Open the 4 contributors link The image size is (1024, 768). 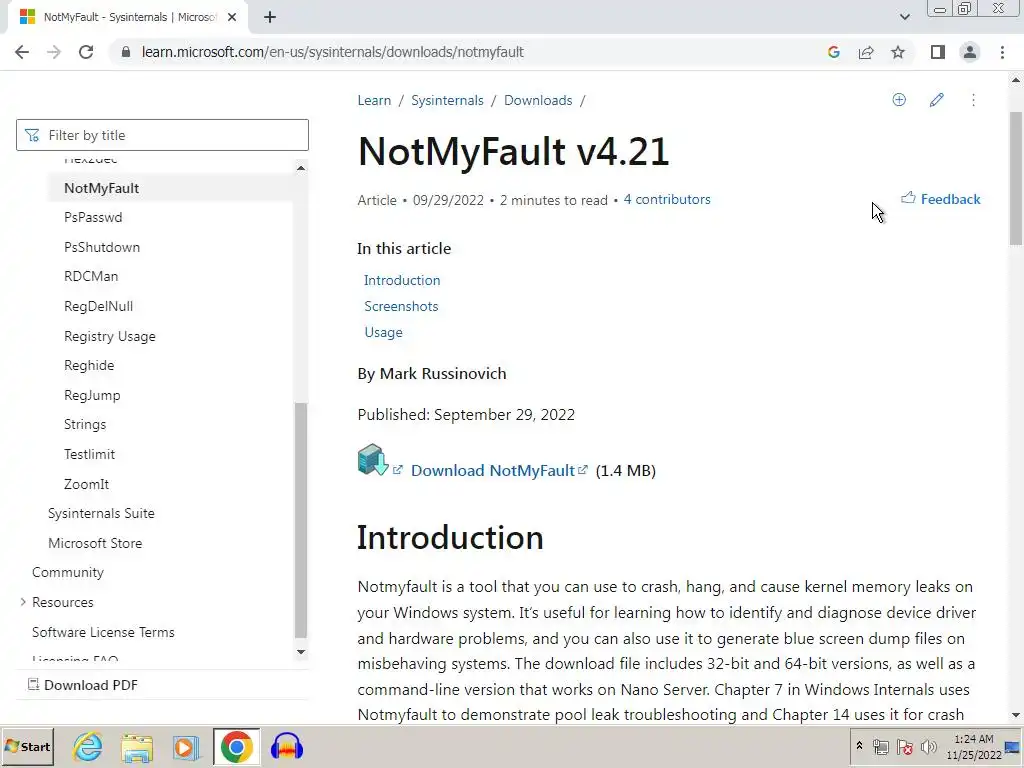[667, 200]
